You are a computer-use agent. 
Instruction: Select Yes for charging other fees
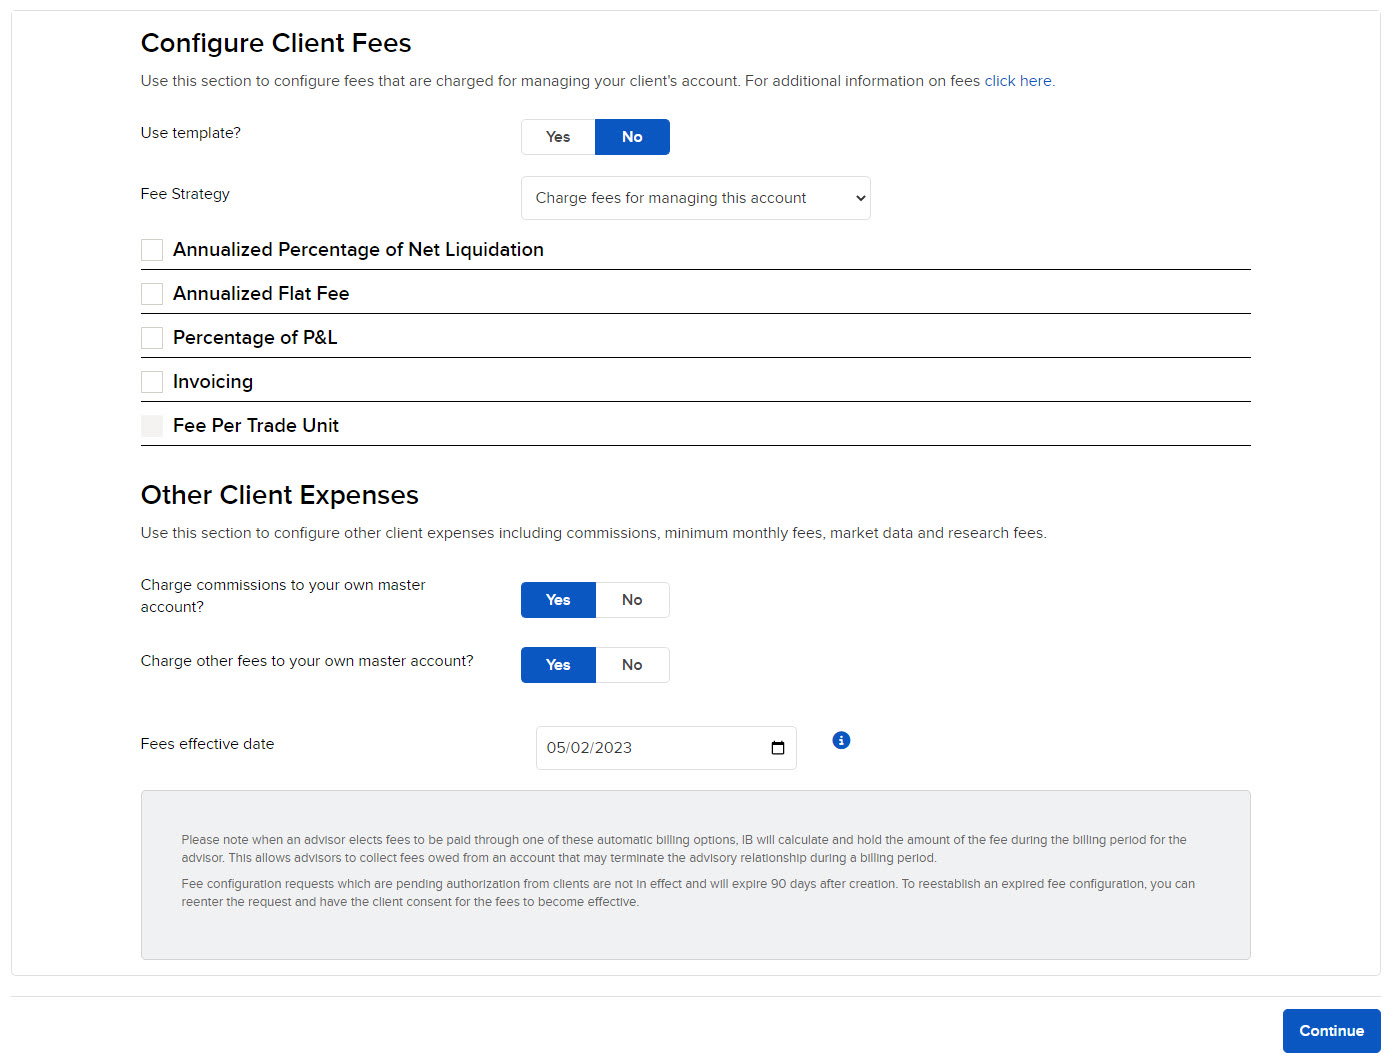click(558, 665)
